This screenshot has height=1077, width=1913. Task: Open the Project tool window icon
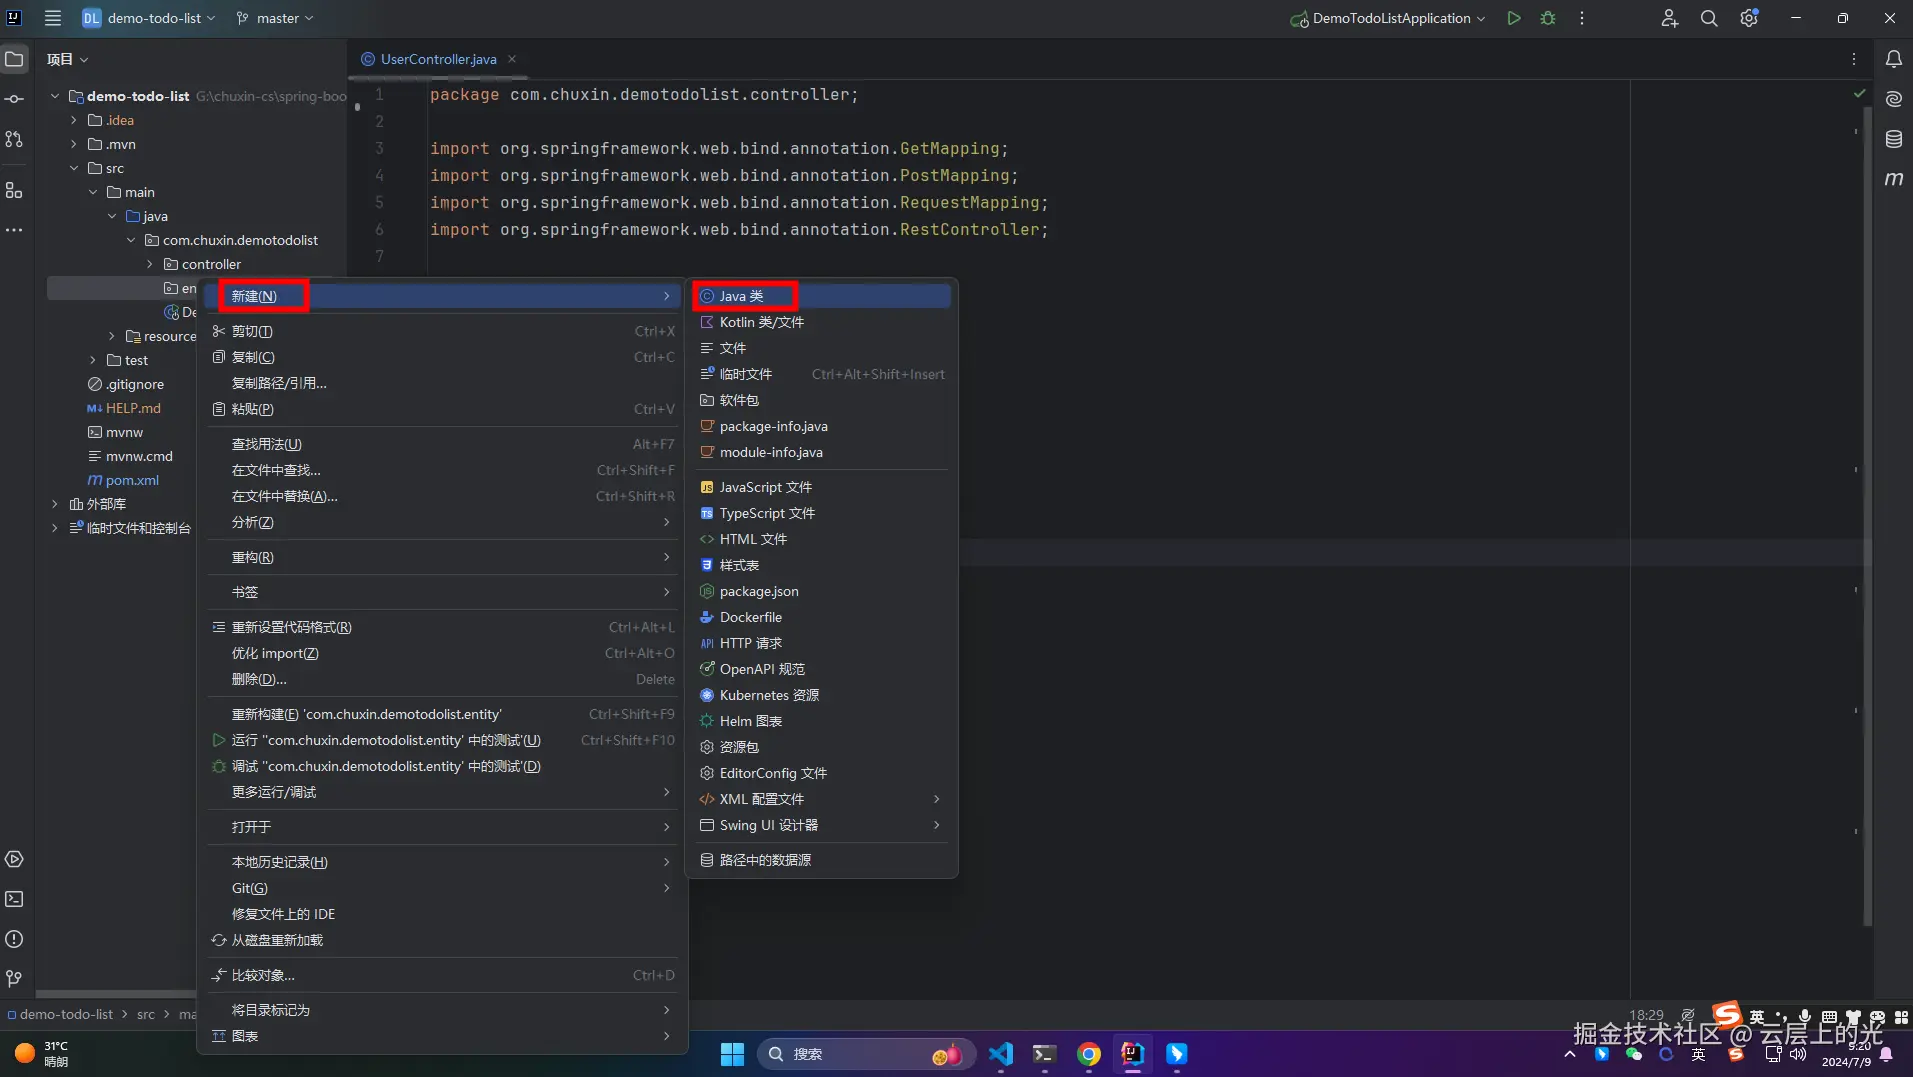(14, 59)
